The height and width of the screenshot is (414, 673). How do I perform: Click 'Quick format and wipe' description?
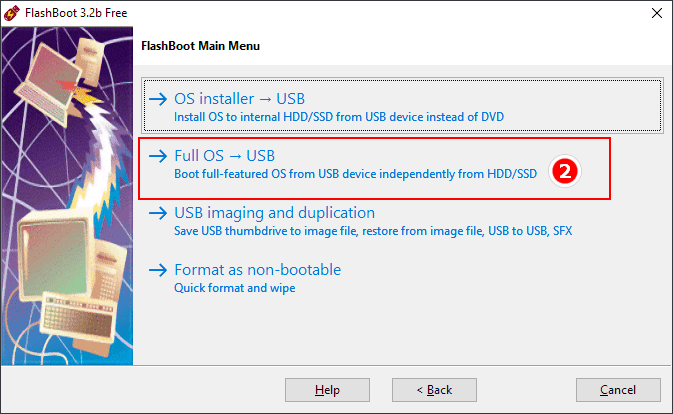pyautogui.click(x=235, y=288)
